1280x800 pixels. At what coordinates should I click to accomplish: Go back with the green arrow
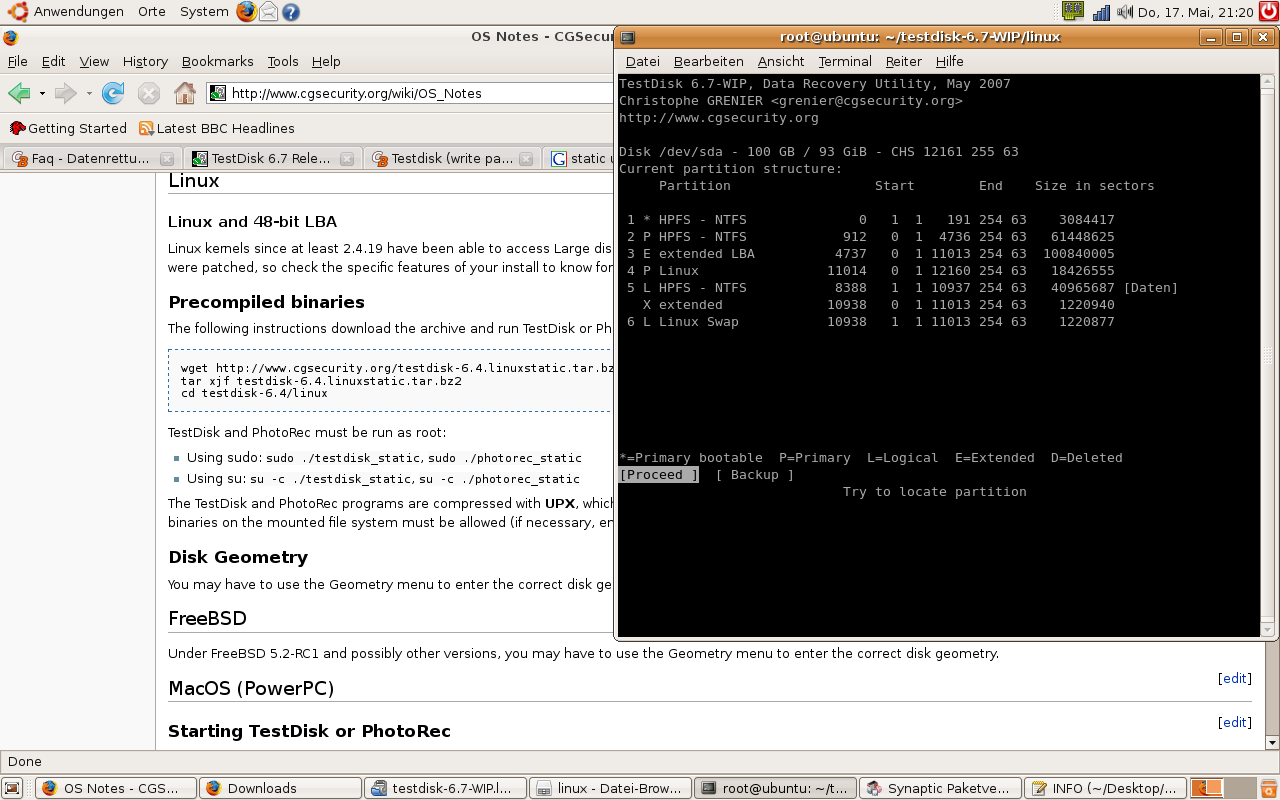tap(19, 93)
